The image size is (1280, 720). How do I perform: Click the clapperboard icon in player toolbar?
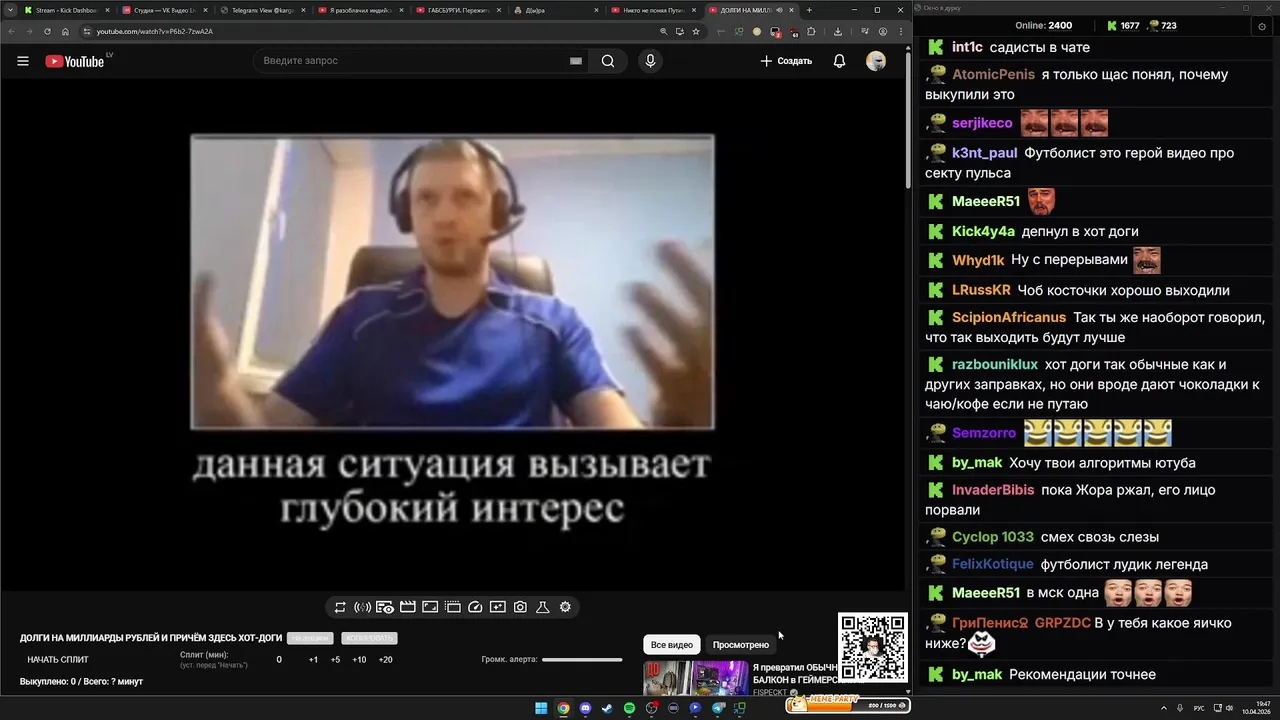(407, 607)
